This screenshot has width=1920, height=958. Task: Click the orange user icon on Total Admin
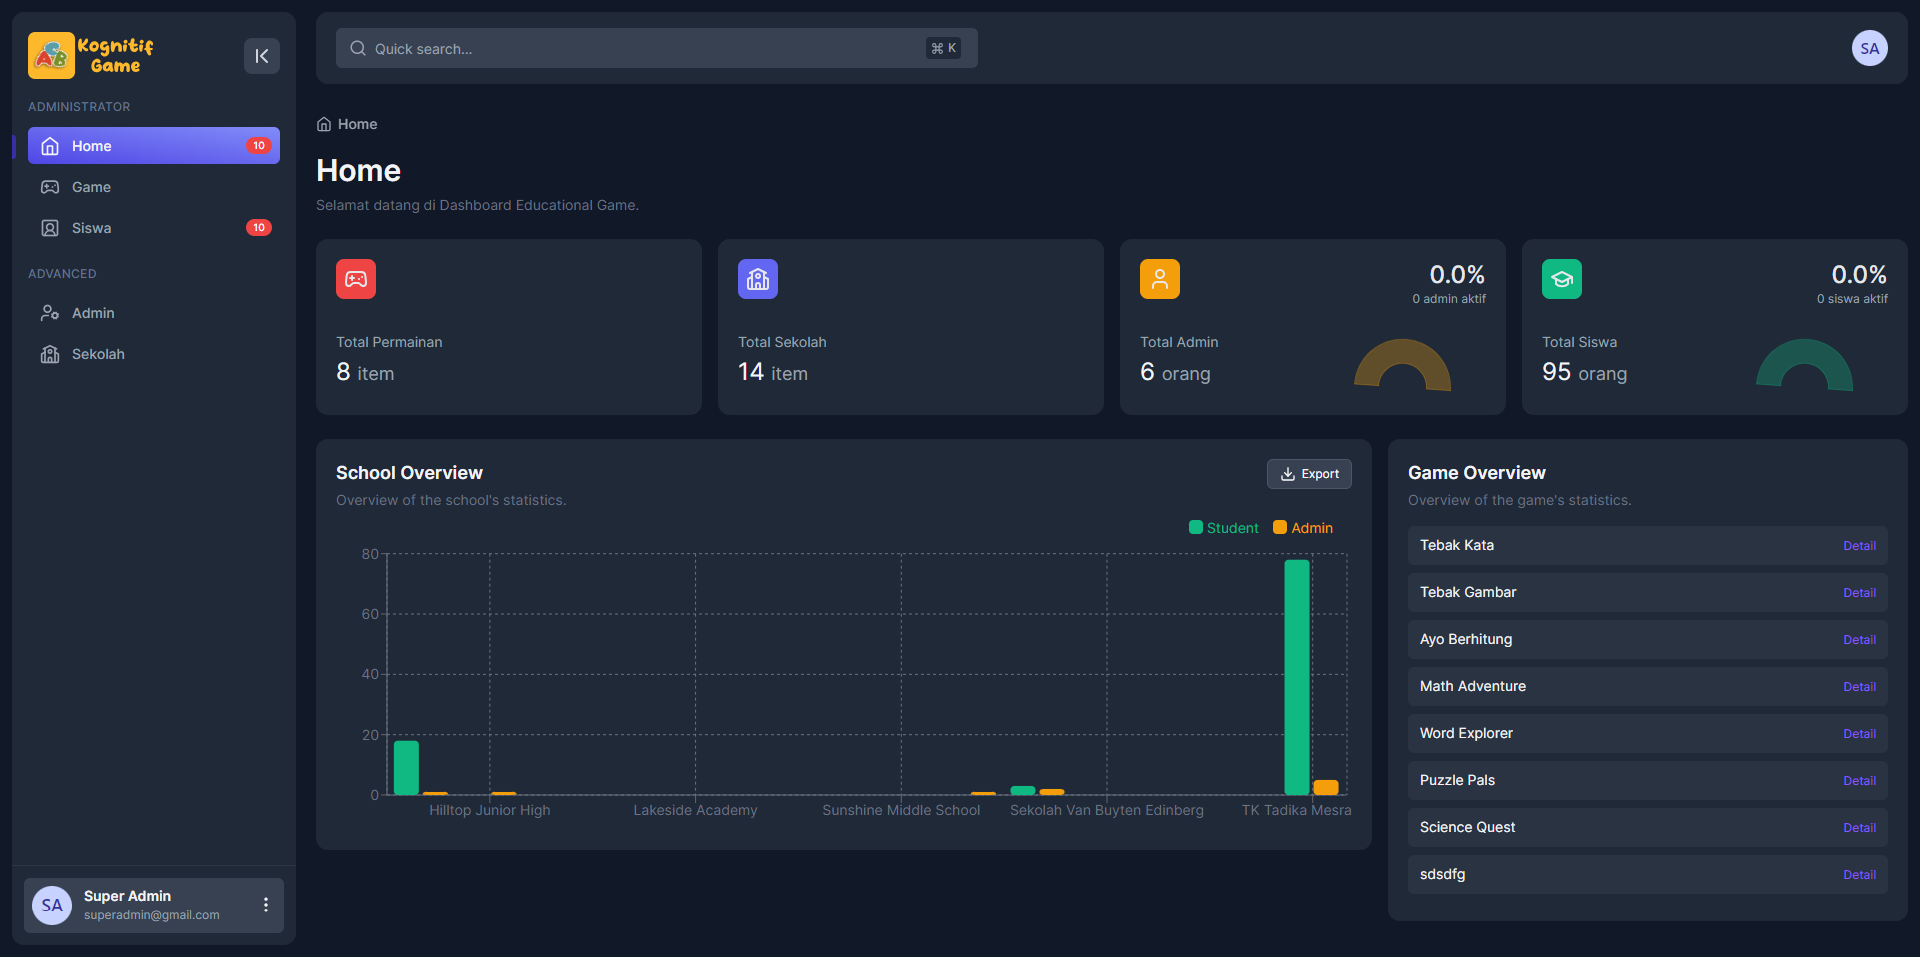[1160, 279]
